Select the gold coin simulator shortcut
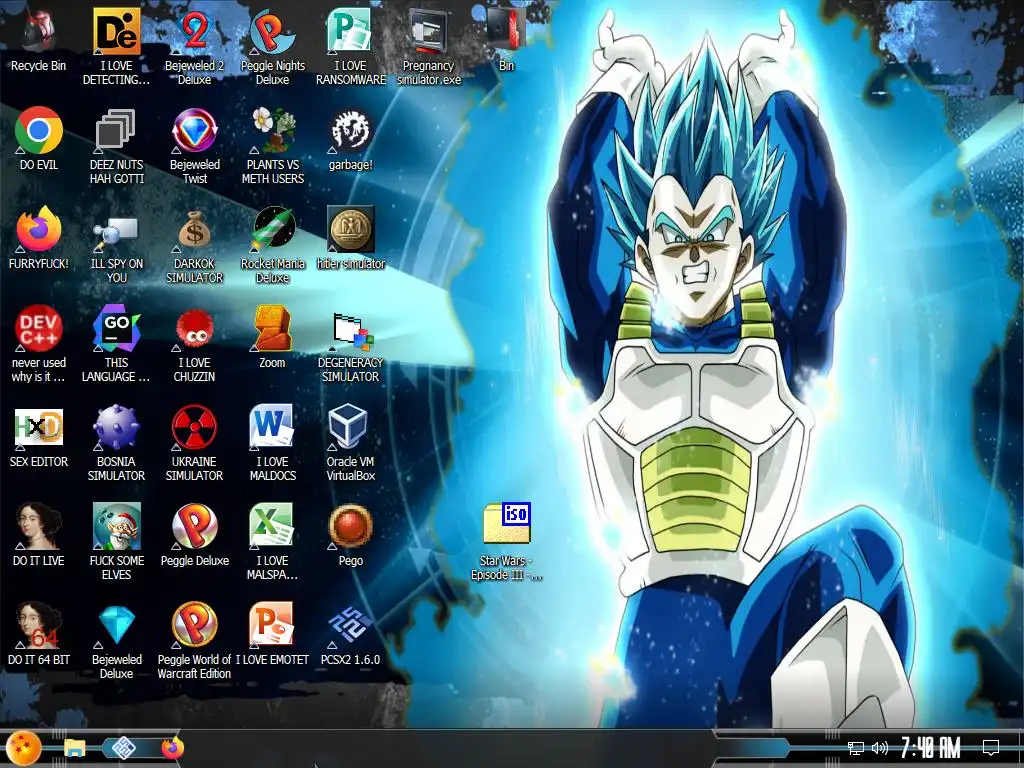1024x768 pixels. coord(350,229)
